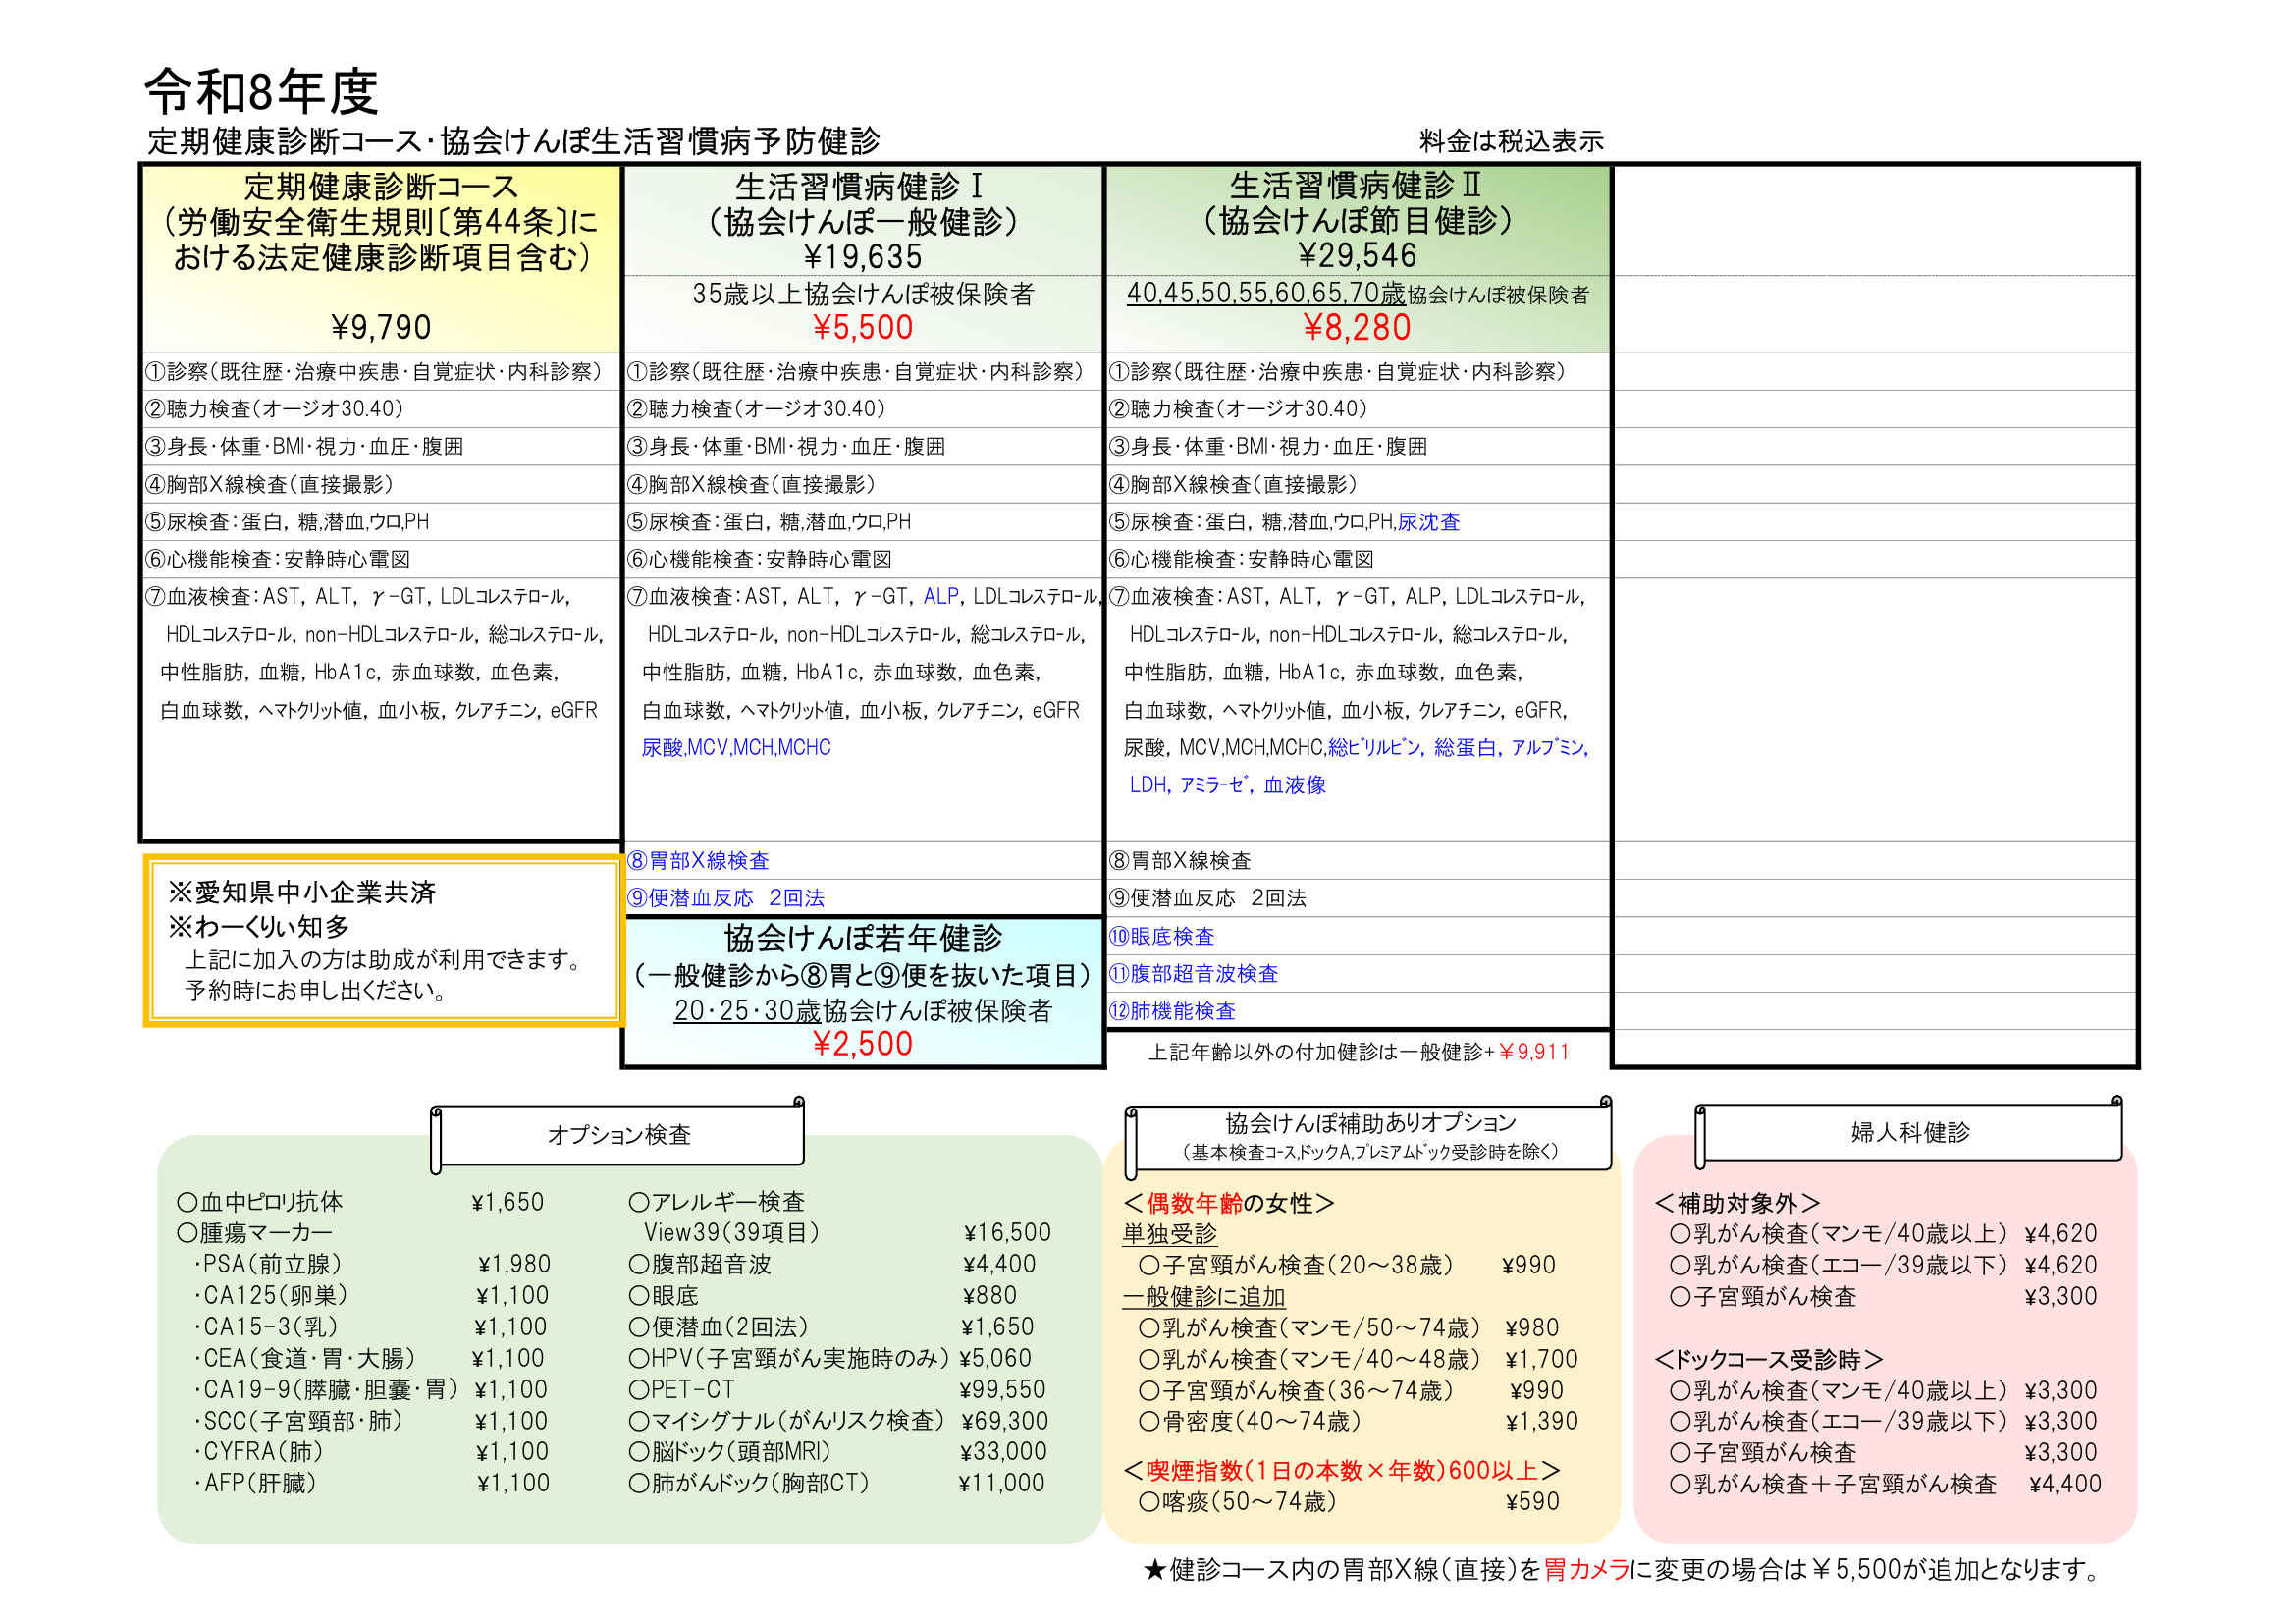Click '¥99,550' PET-CT price

point(1002,1390)
